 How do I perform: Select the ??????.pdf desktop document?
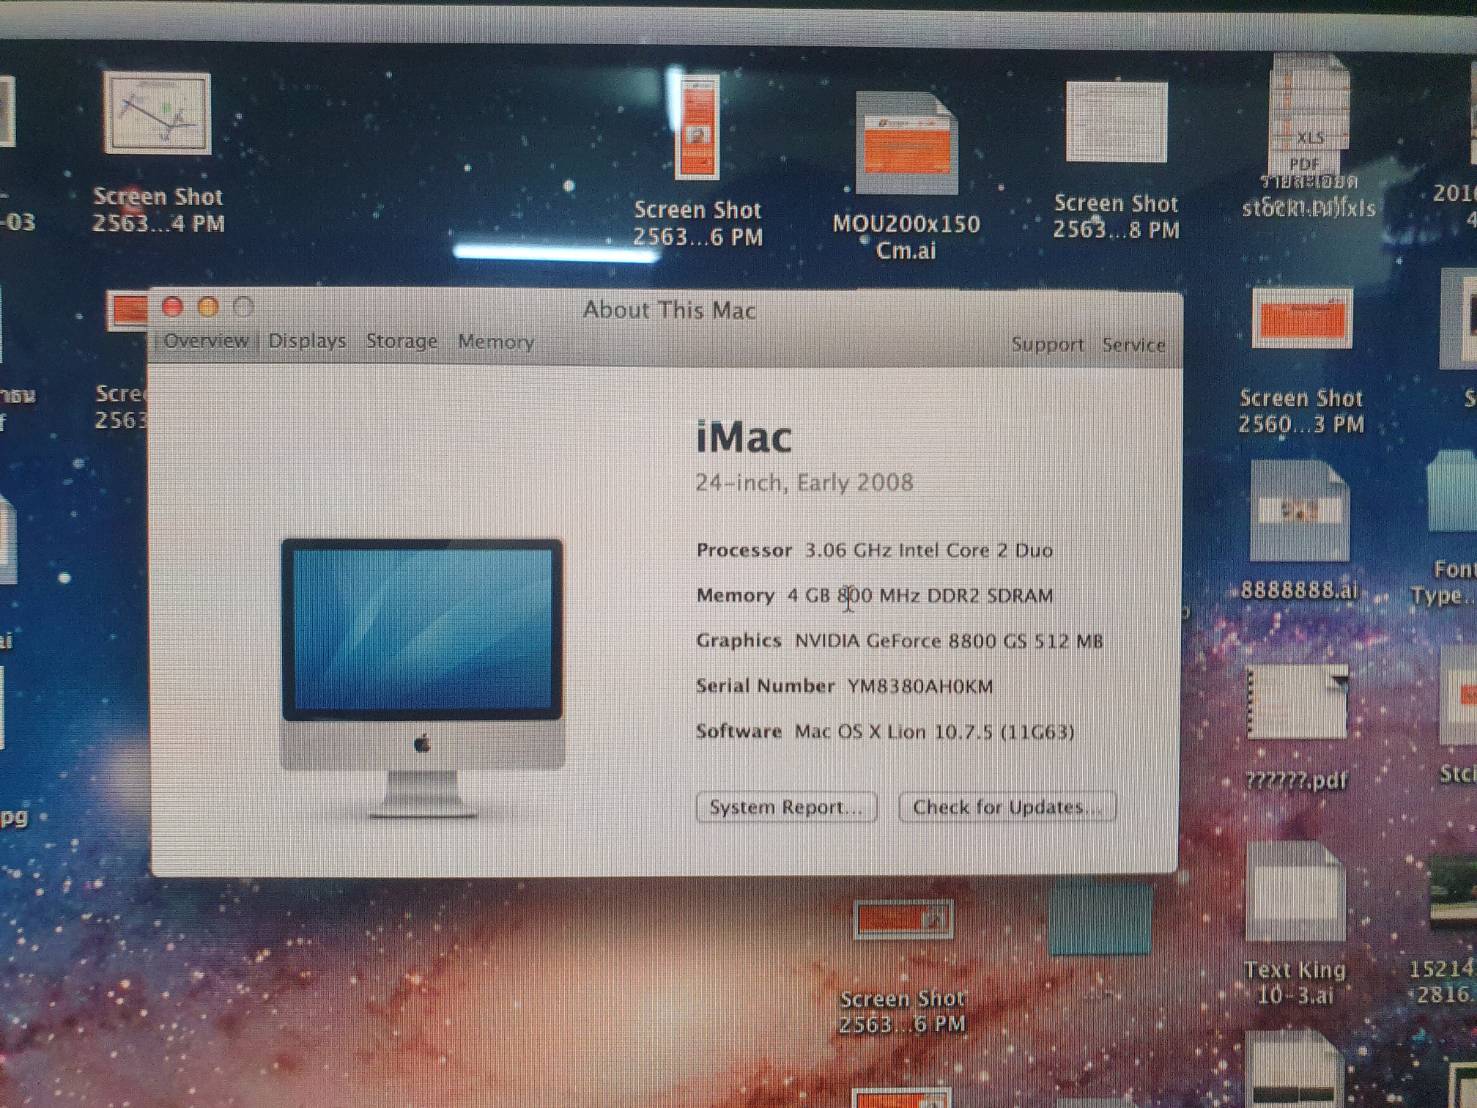pos(1296,705)
